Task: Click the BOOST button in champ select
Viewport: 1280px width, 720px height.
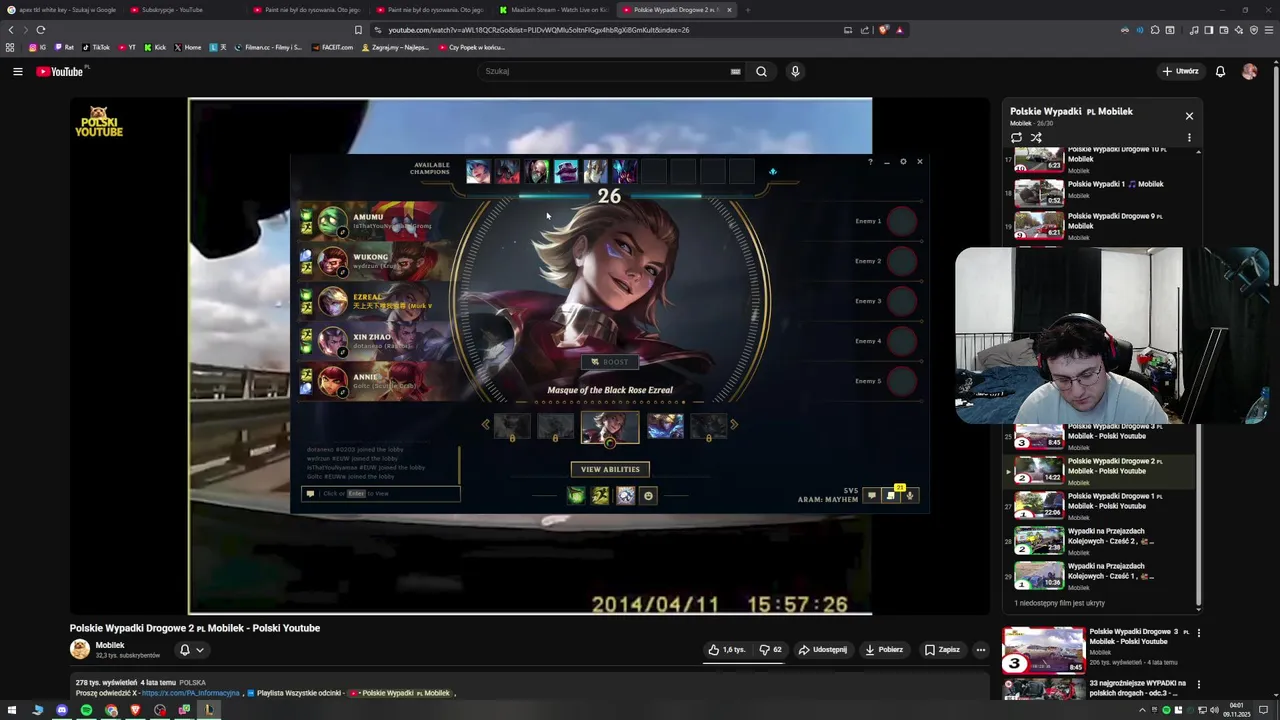Action: pos(610,362)
